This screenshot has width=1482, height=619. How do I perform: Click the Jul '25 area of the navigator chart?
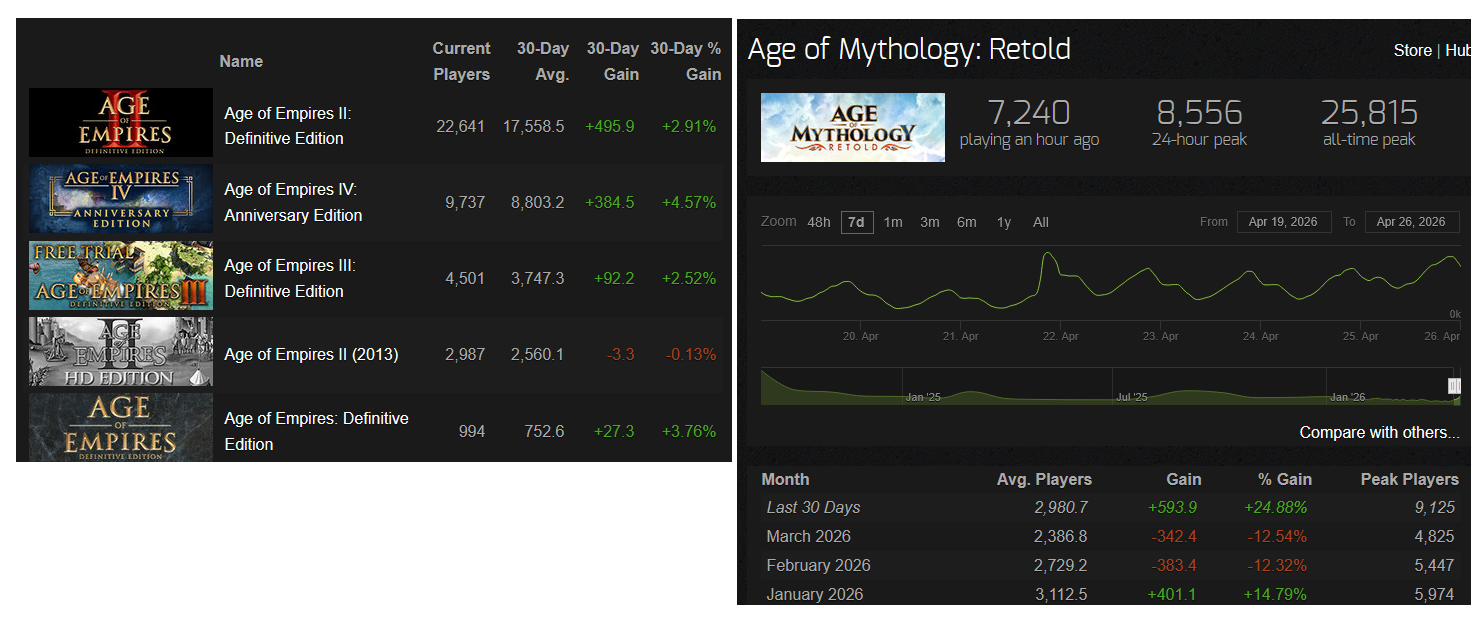click(x=1132, y=397)
